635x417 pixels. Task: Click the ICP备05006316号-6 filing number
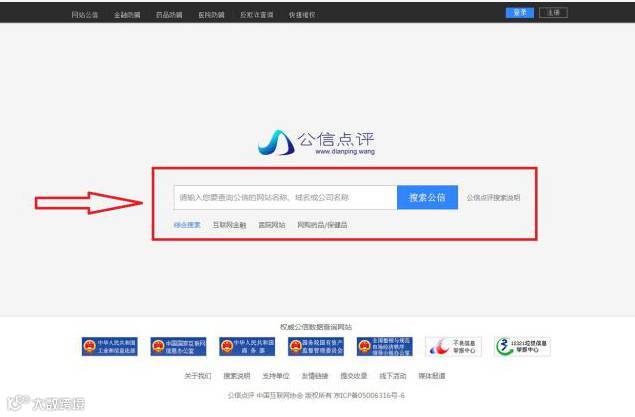click(369, 396)
